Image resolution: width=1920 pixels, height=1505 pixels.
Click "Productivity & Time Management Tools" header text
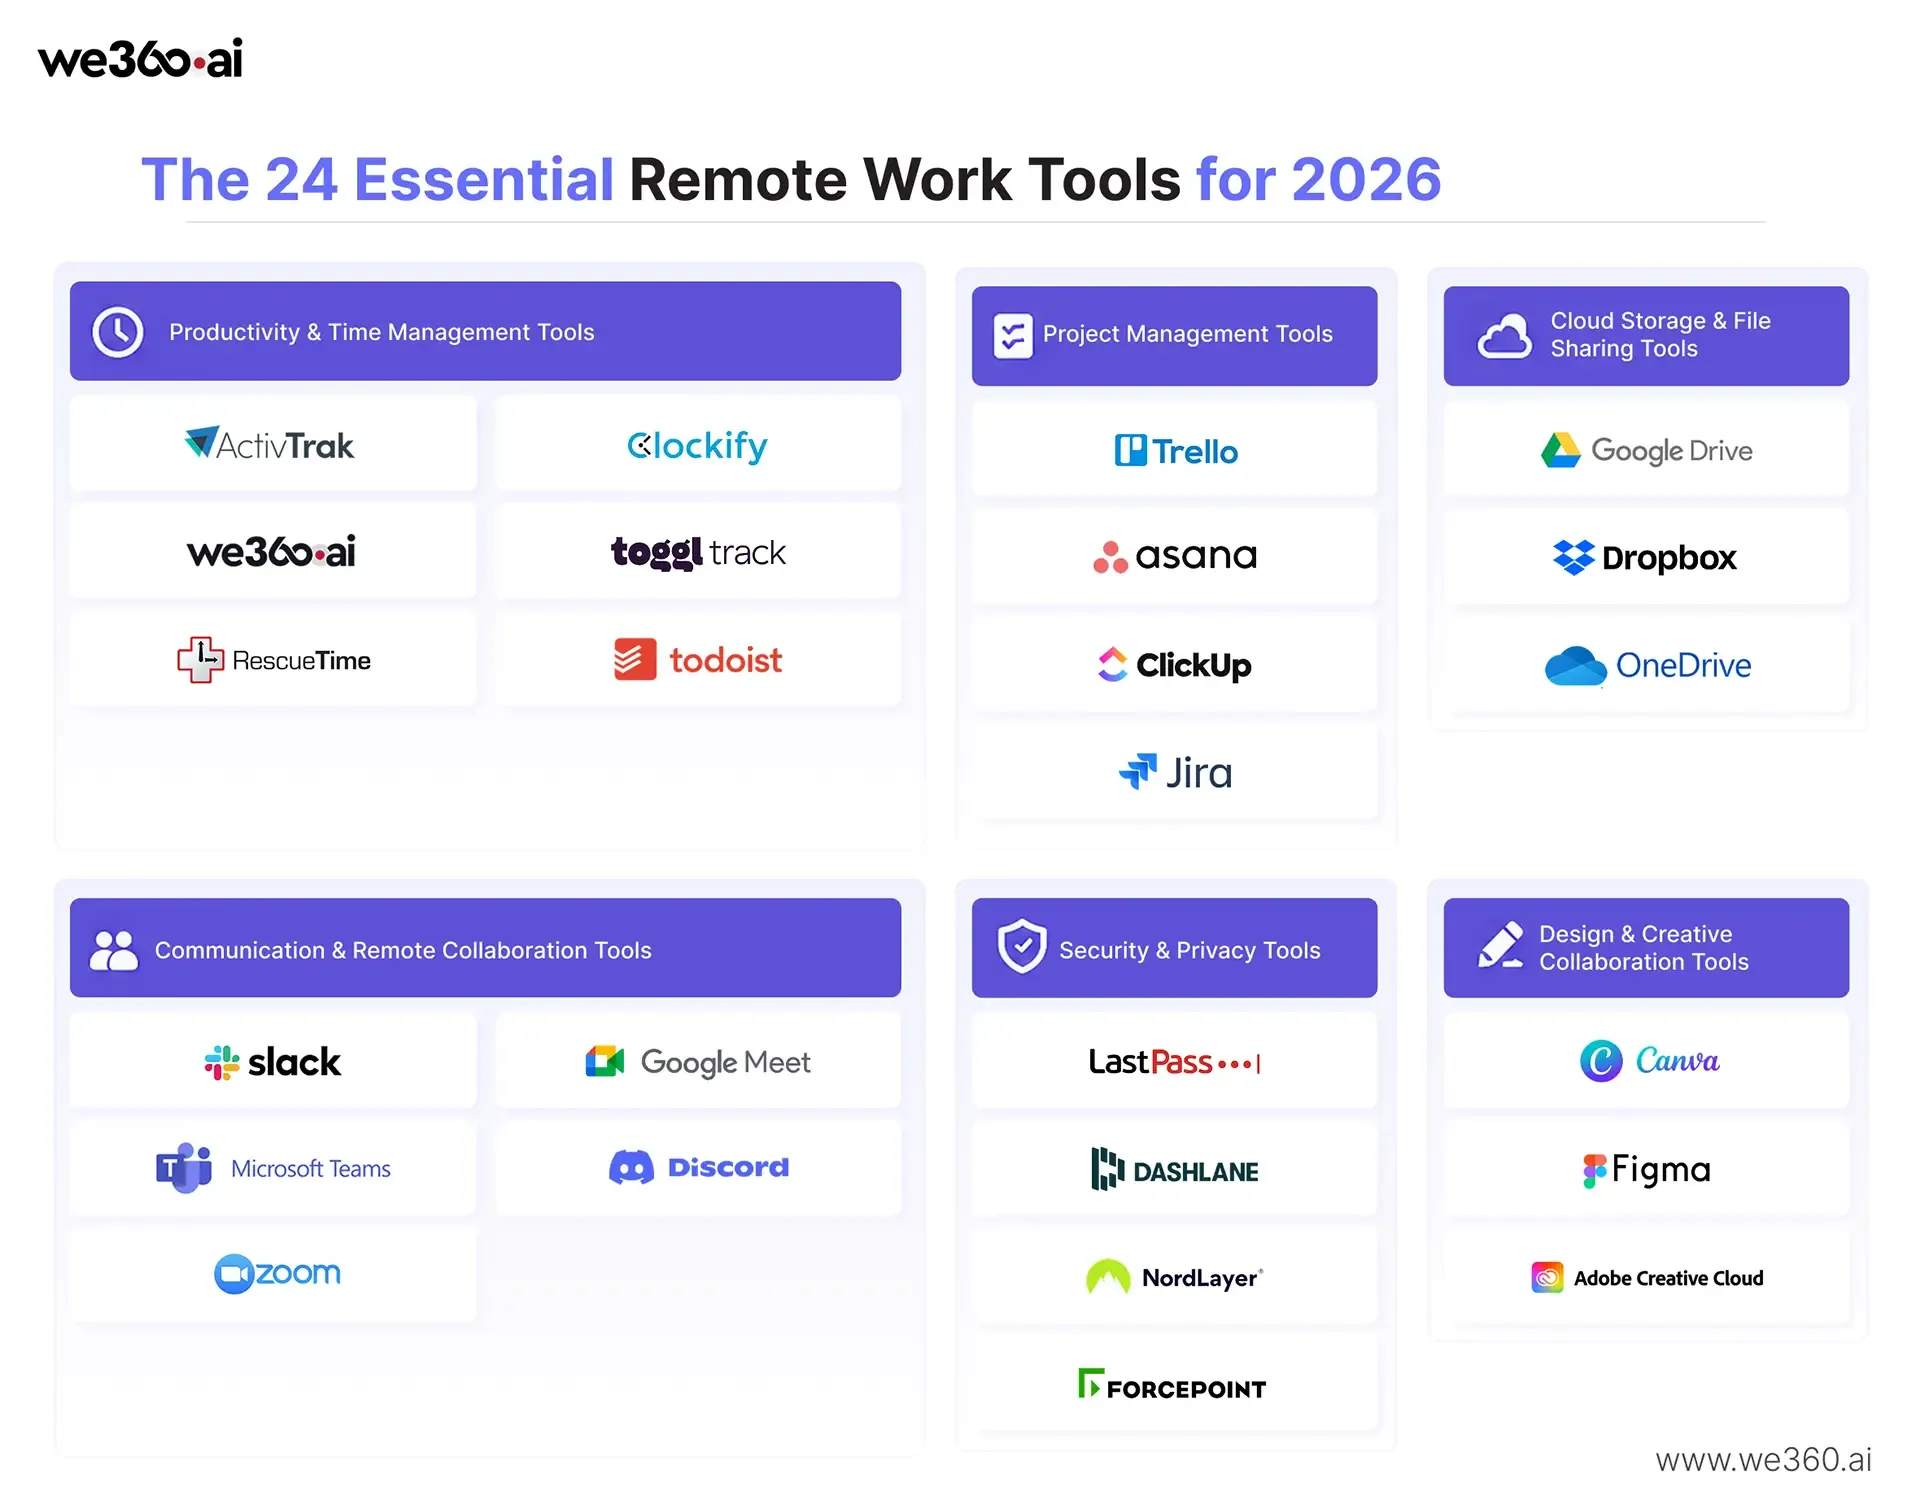pos(381,332)
